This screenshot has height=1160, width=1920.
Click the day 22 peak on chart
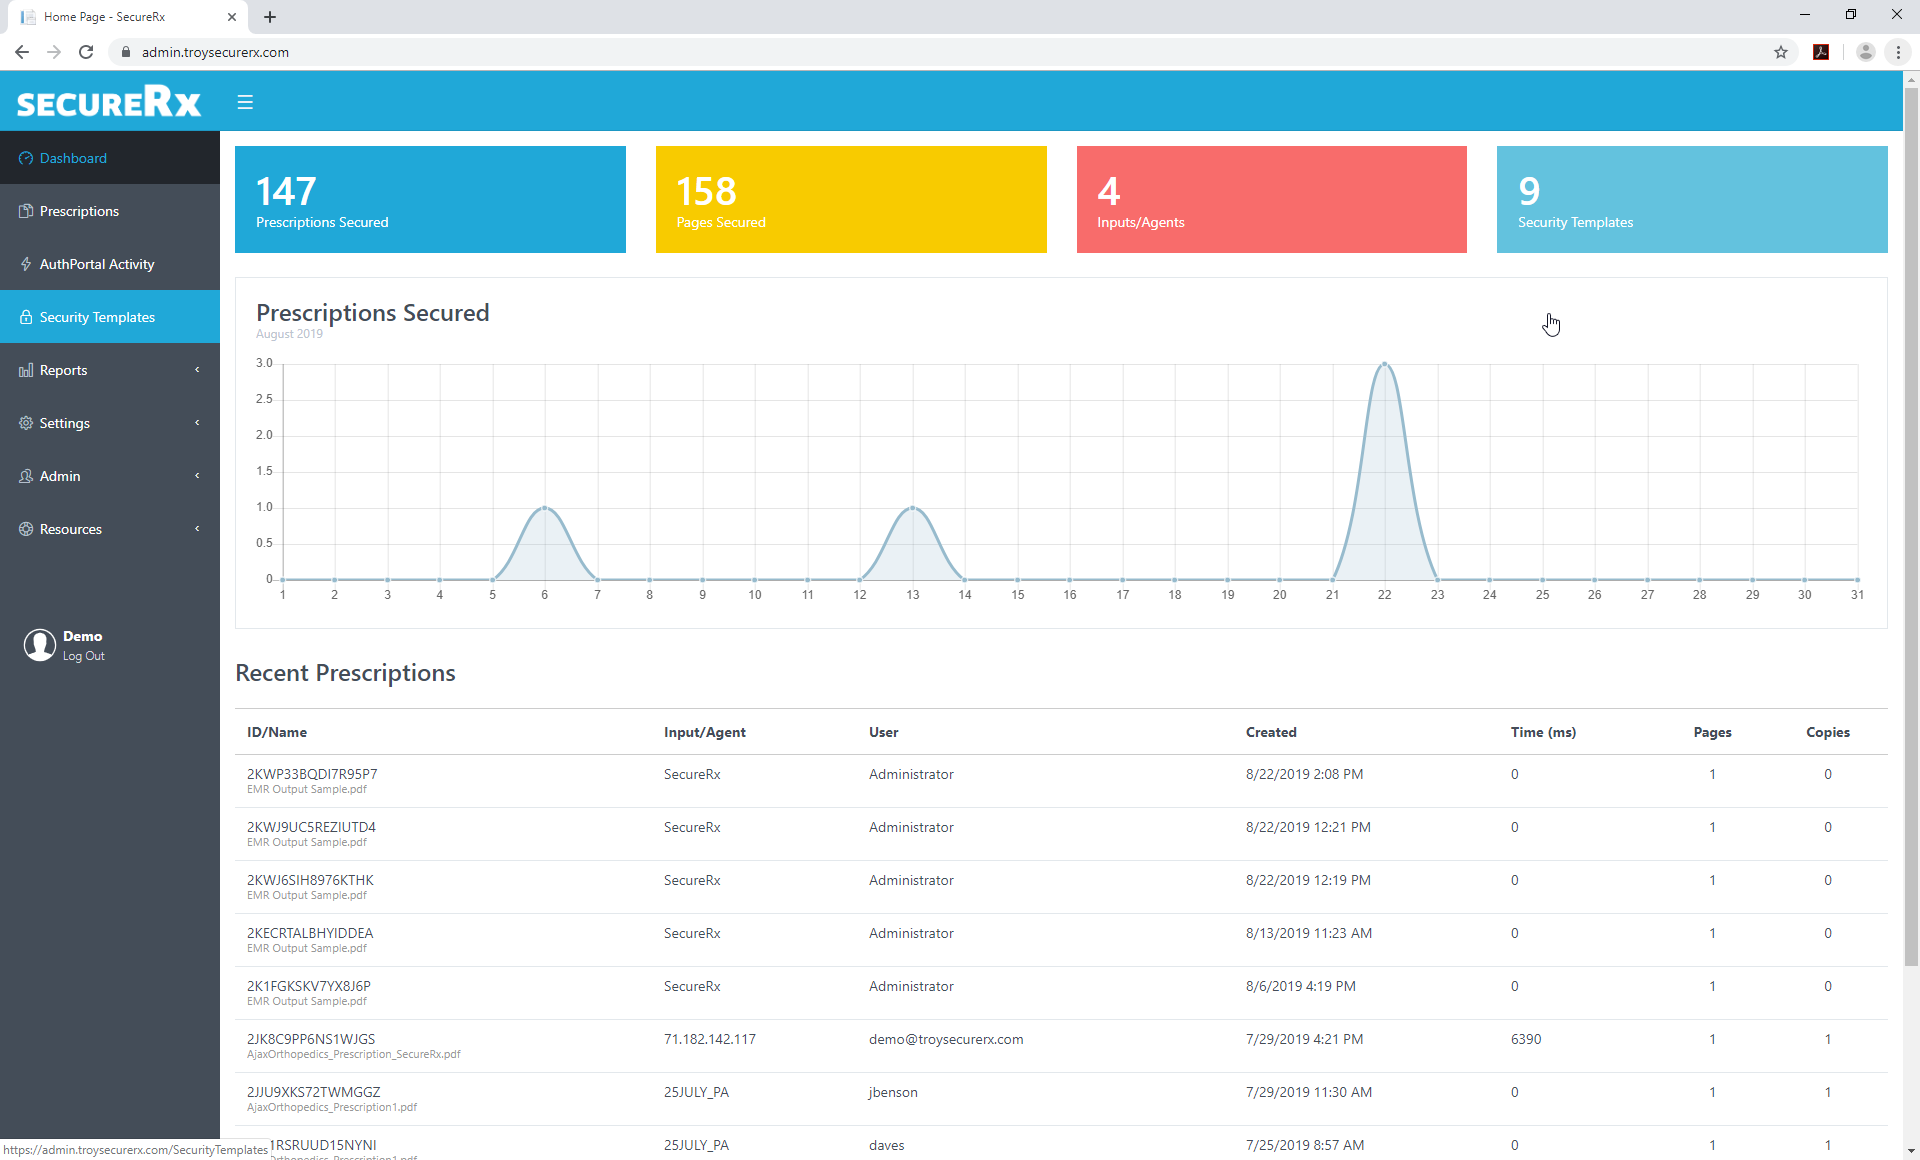1384,364
